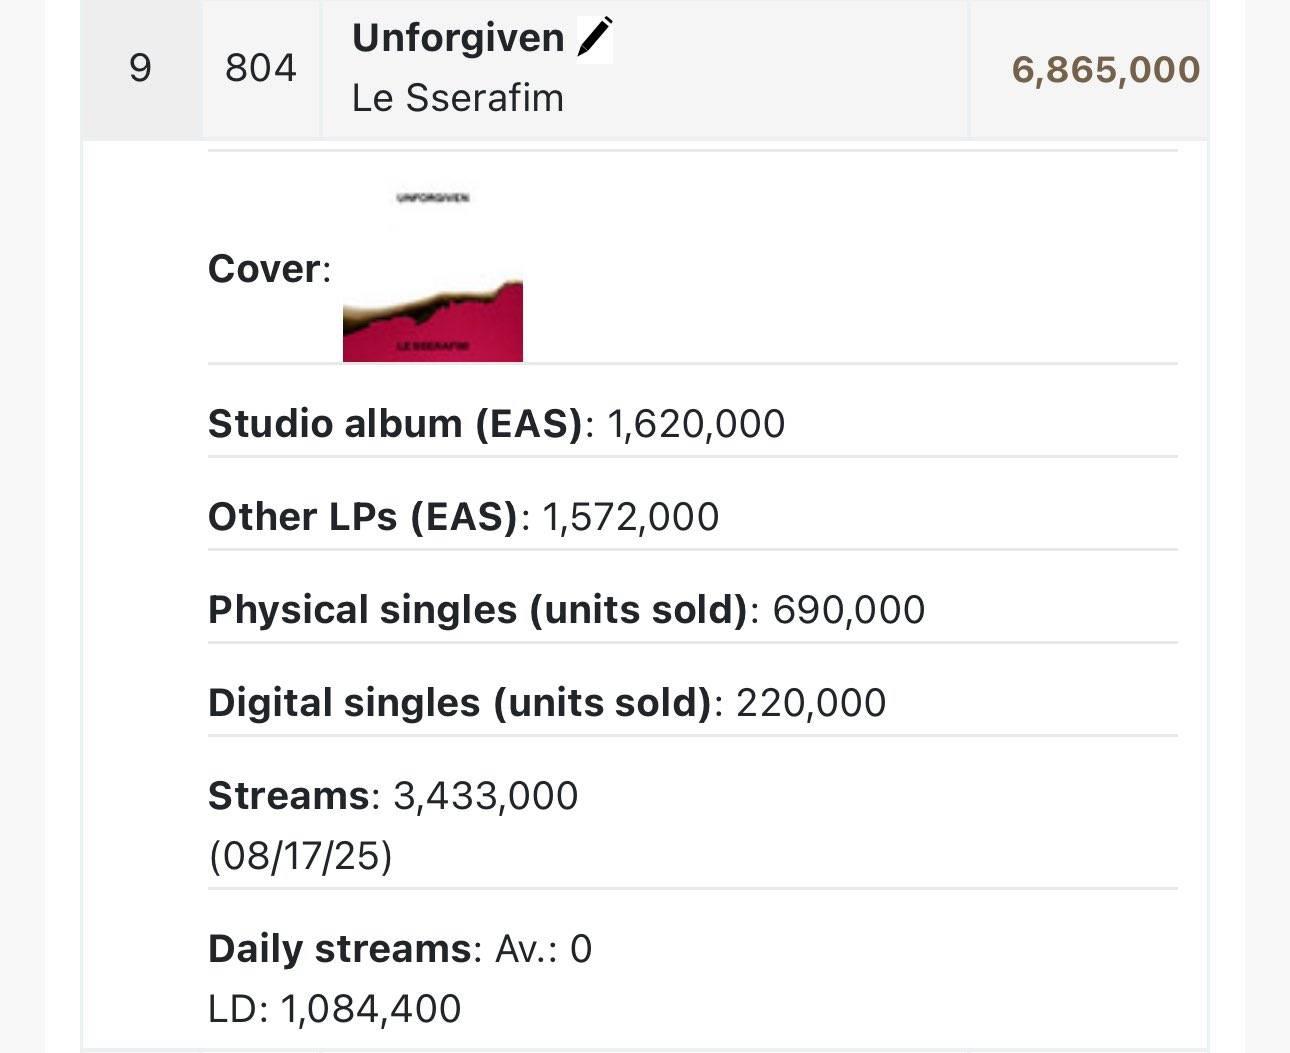Click the Digital singles (units sold) label
The width and height of the screenshot is (1290, 1053).
[460, 703]
